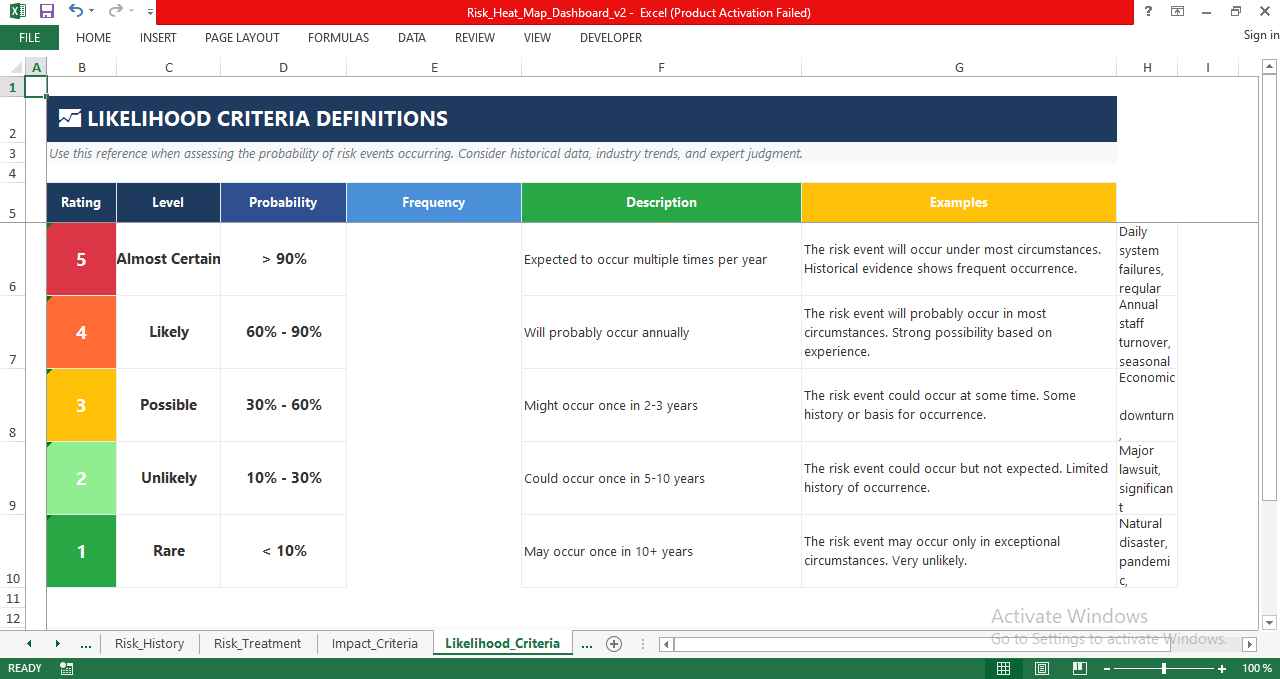Select the 'Almost Certain' level cell
The height and width of the screenshot is (679, 1280).
click(x=168, y=259)
